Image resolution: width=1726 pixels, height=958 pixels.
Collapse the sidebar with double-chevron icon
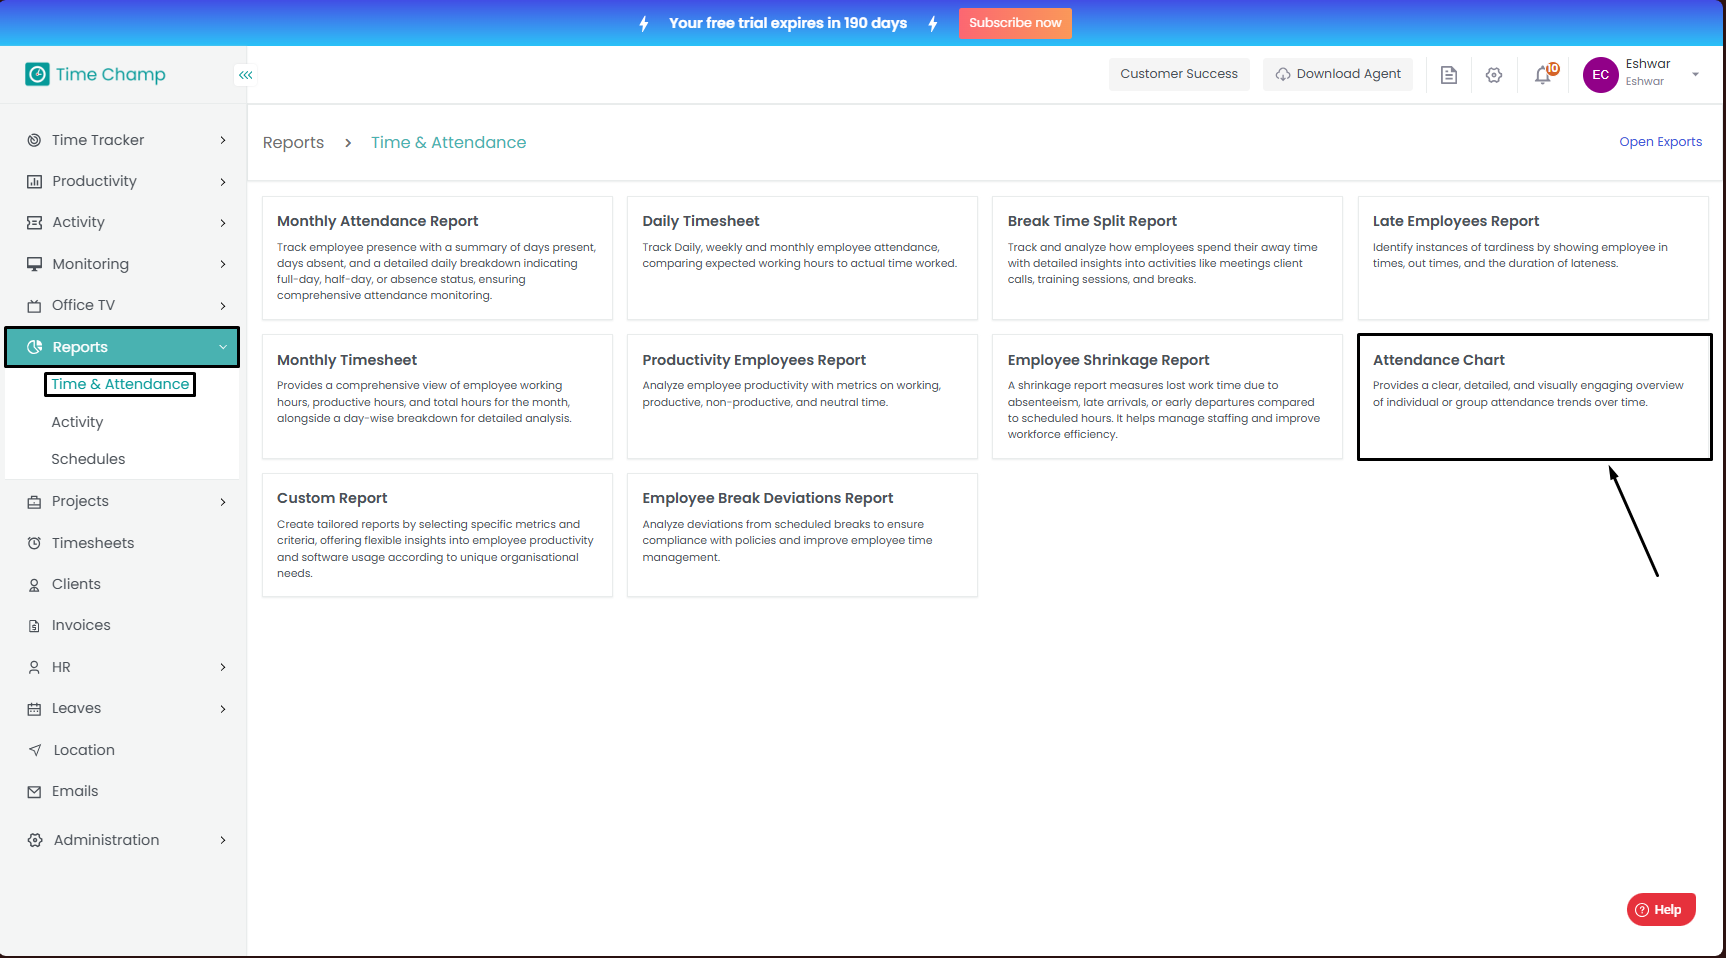[x=245, y=75]
